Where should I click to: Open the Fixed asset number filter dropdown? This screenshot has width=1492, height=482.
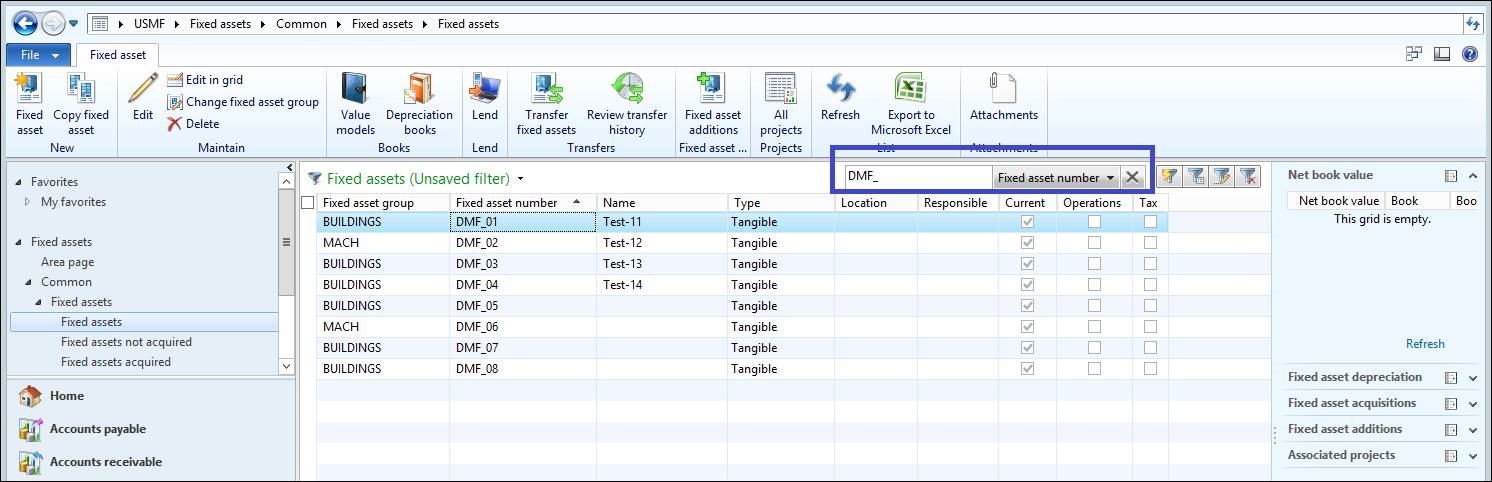tap(1056, 178)
